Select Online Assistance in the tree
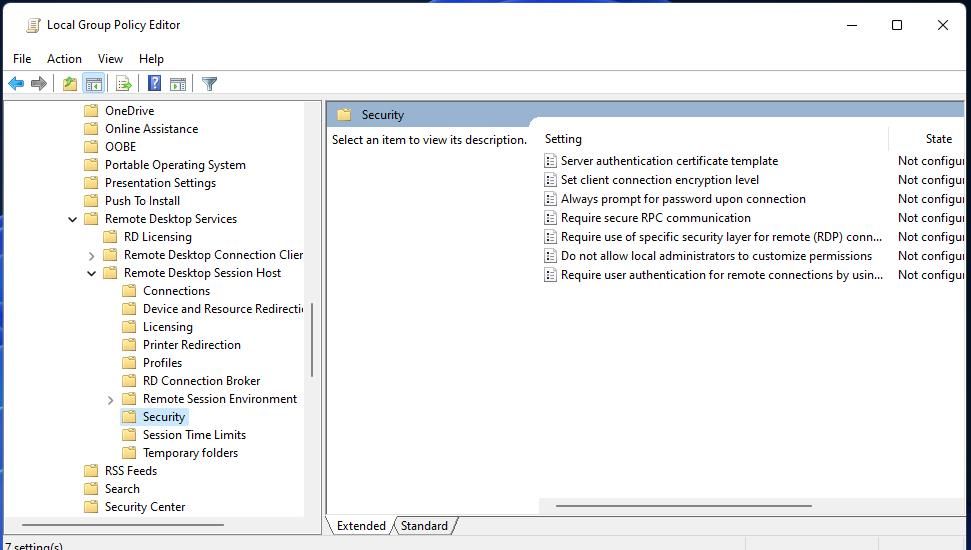The image size is (971, 550). click(152, 129)
